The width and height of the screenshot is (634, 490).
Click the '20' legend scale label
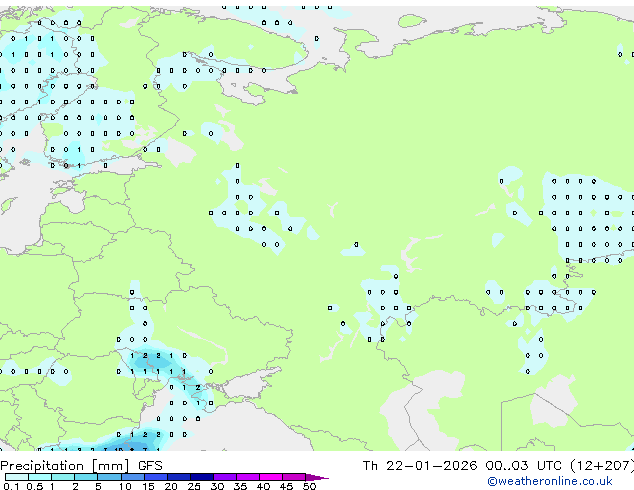click(171, 486)
